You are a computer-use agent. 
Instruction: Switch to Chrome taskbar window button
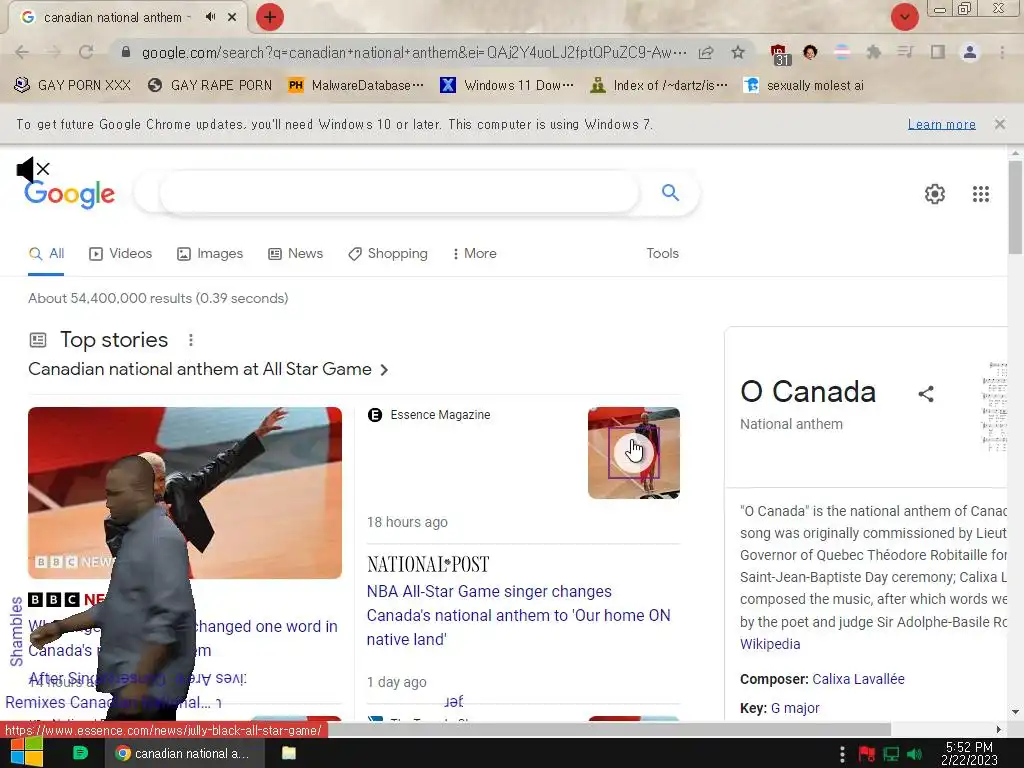tap(185, 753)
